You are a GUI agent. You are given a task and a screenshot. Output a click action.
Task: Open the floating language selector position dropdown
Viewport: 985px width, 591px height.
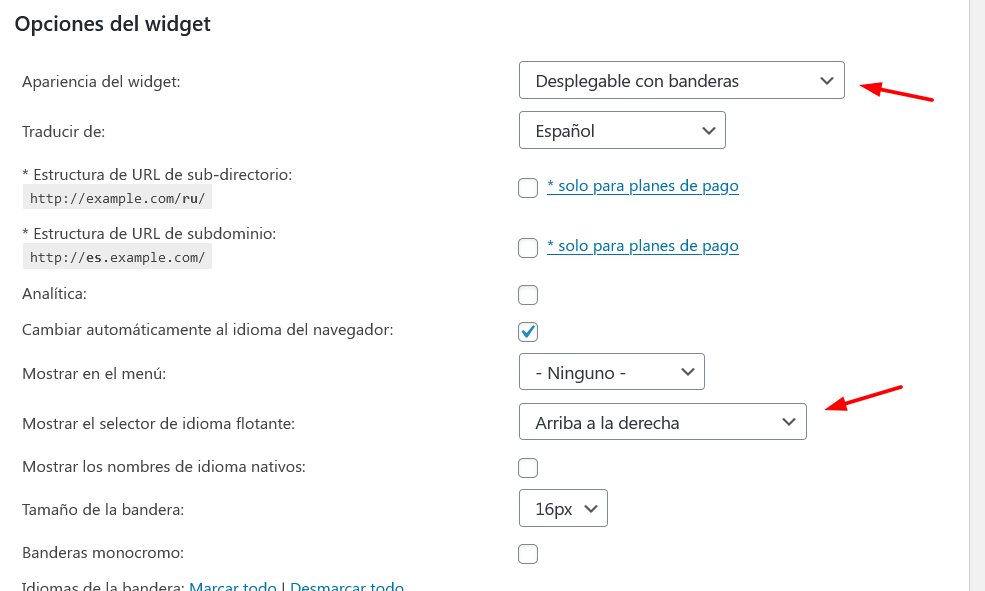tap(662, 422)
